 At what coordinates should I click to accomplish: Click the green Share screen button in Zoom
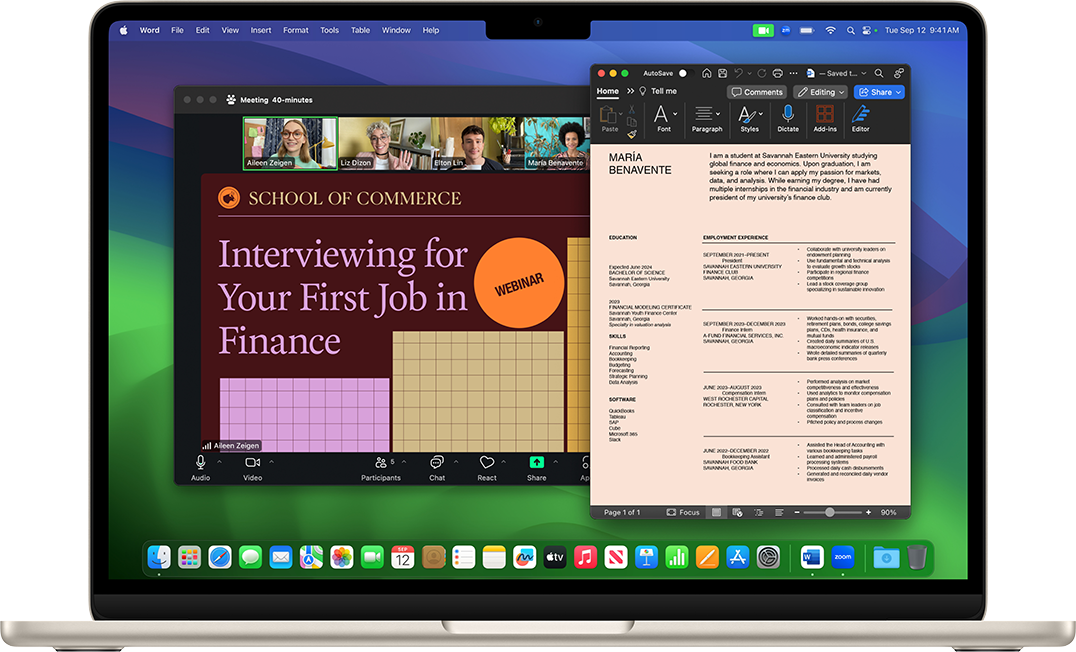[x=537, y=468]
